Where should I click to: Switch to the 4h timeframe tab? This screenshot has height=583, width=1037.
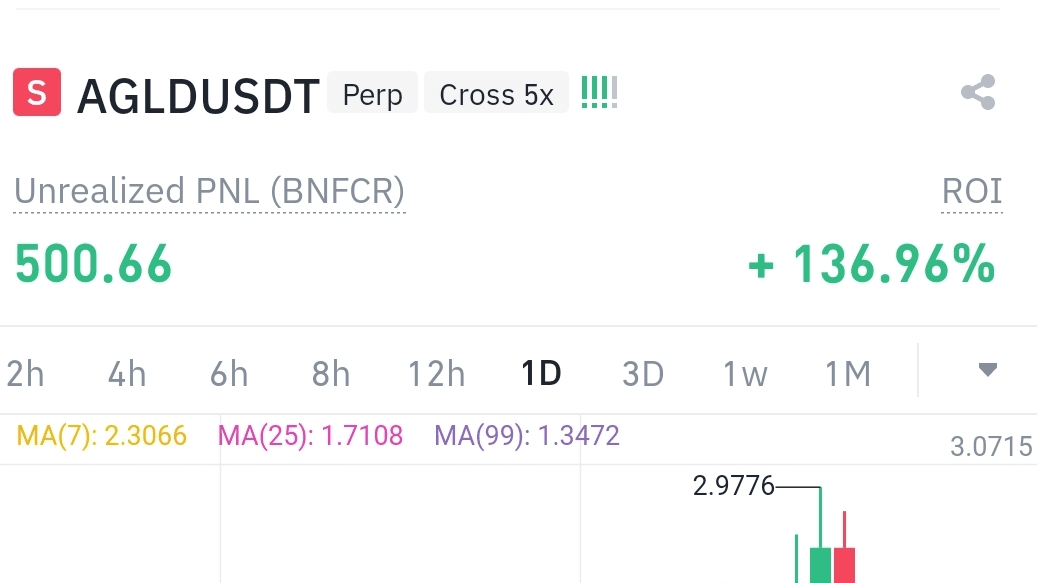pyautogui.click(x=125, y=373)
